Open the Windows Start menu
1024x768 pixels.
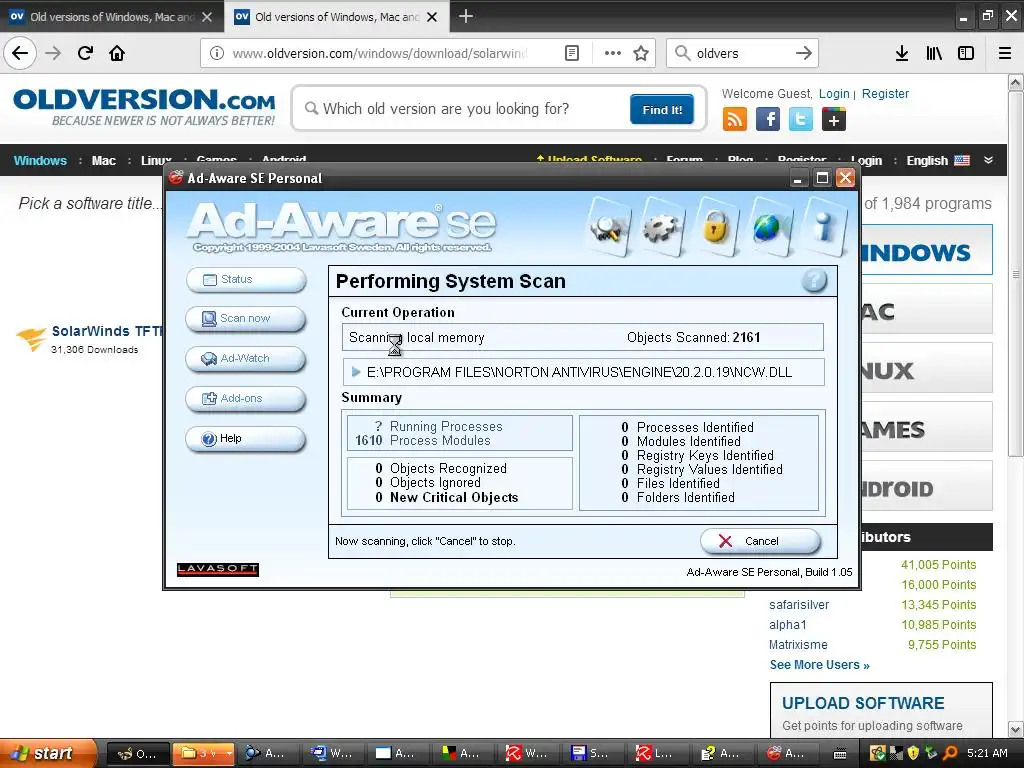[48, 753]
